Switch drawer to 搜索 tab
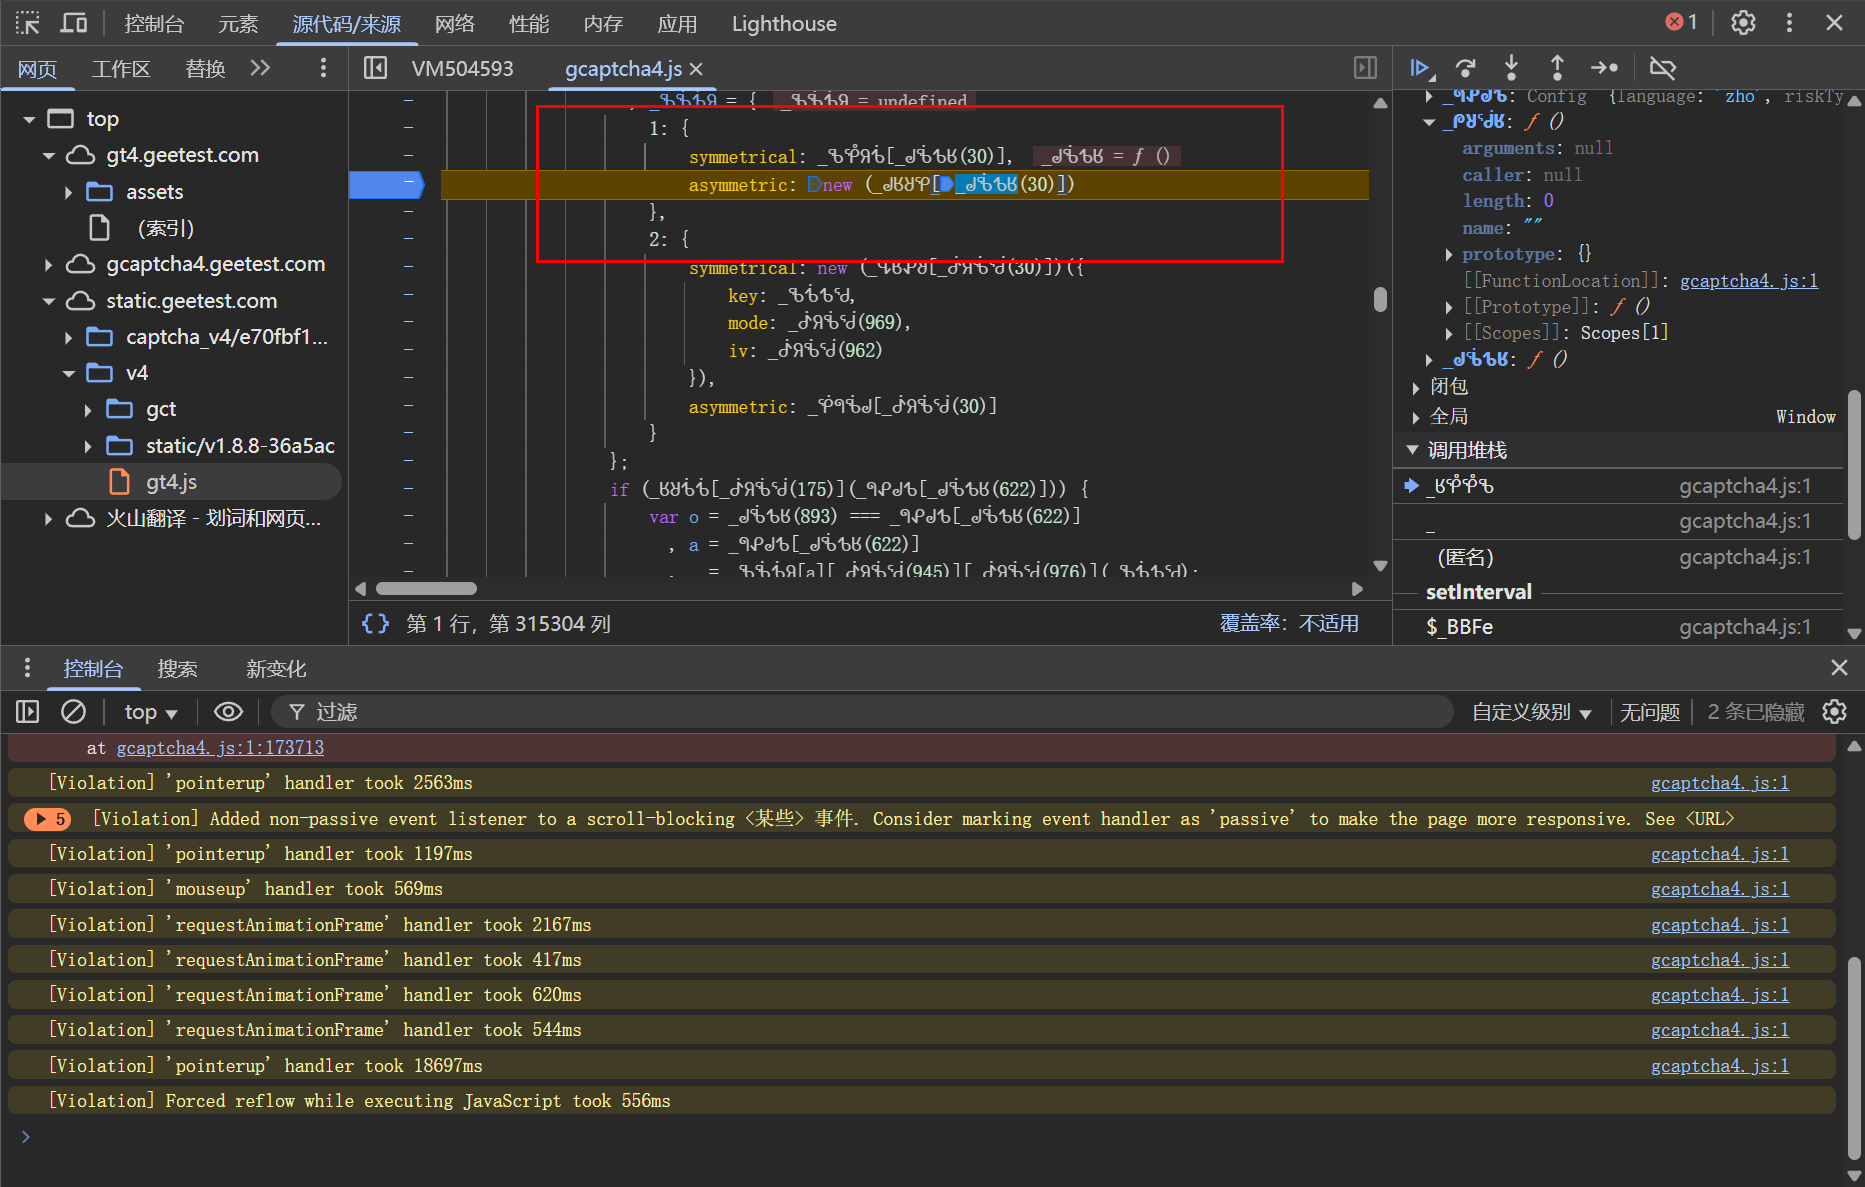Viewport: 1865px width, 1187px height. click(177, 668)
